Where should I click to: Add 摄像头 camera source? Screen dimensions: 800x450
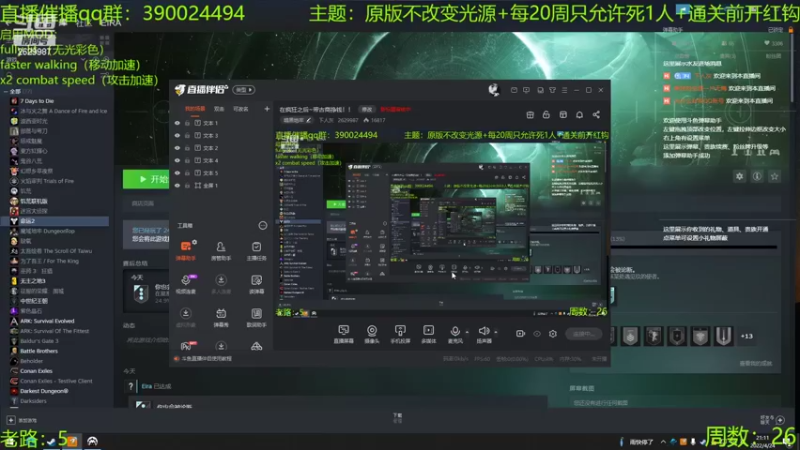pyautogui.click(x=372, y=334)
